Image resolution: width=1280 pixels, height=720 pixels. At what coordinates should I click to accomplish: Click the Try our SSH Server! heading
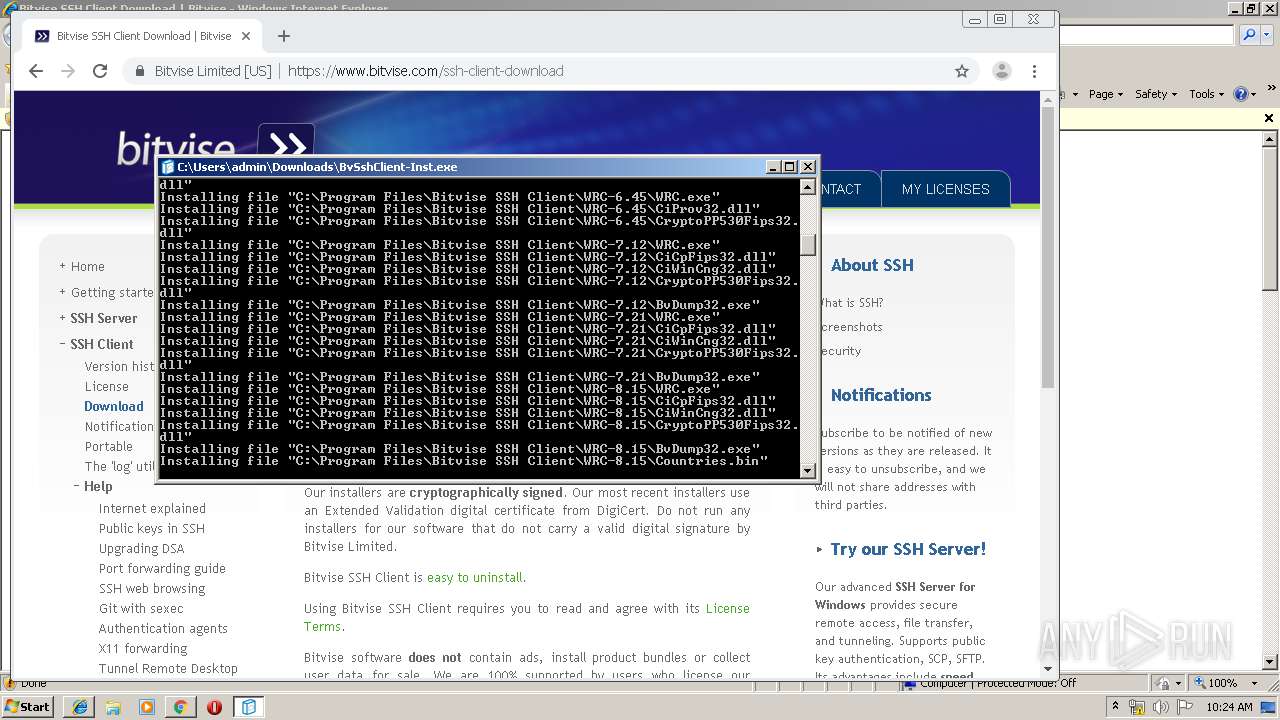click(x=908, y=549)
